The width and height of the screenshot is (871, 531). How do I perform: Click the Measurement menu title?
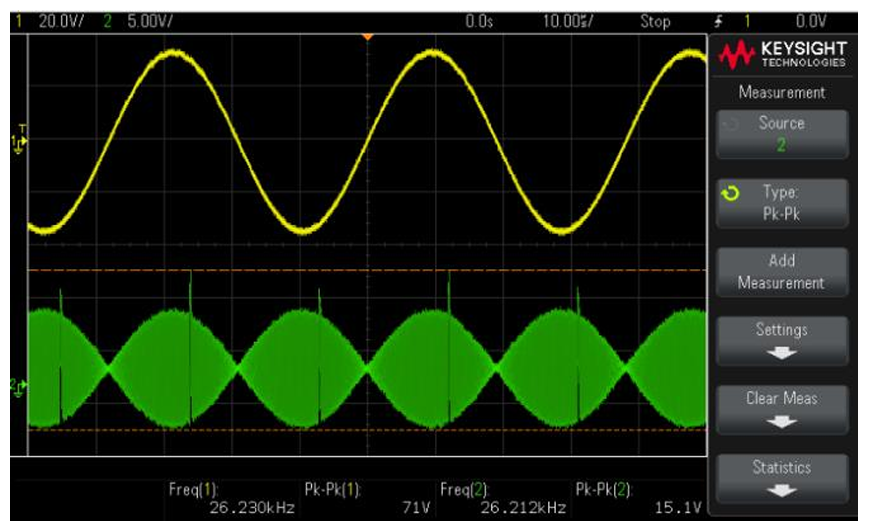point(782,92)
